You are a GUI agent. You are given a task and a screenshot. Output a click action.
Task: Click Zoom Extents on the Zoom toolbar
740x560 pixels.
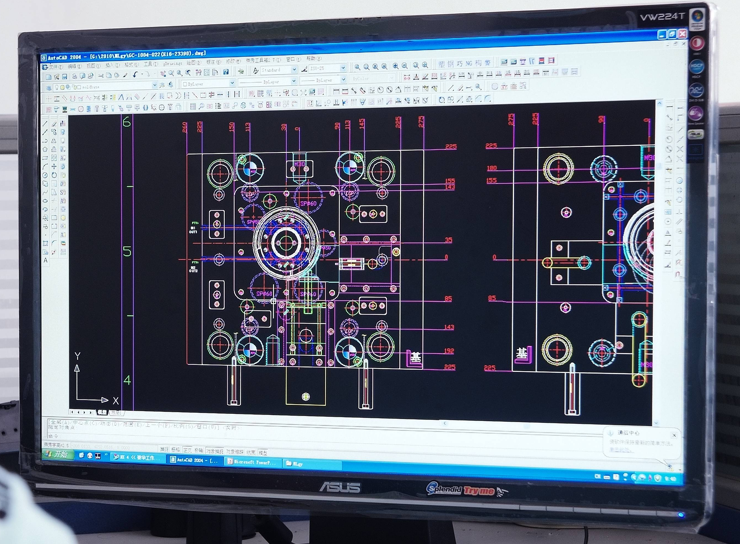pyautogui.click(x=425, y=66)
